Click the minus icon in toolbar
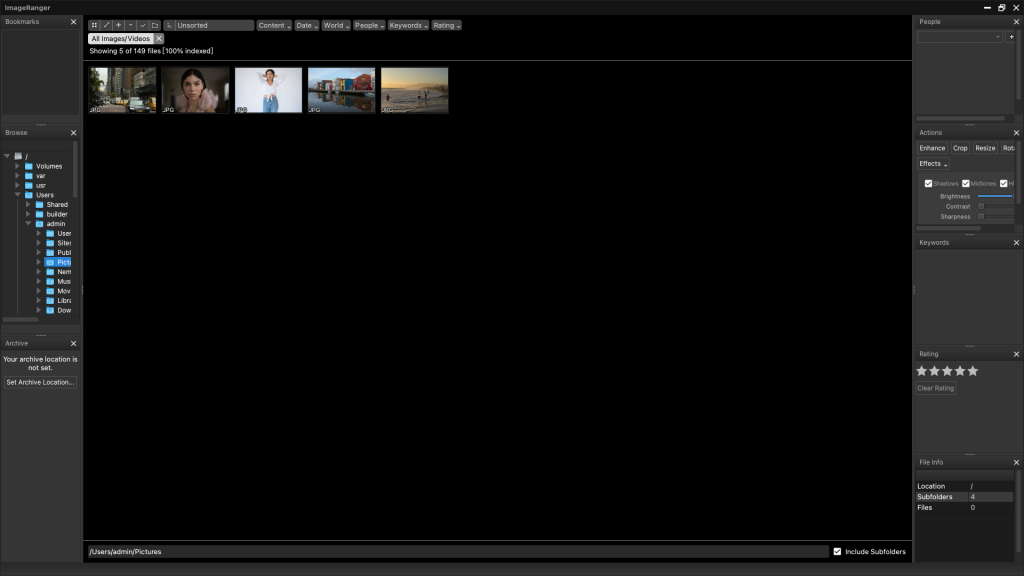The height and width of the screenshot is (576, 1024). click(x=131, y=25)
